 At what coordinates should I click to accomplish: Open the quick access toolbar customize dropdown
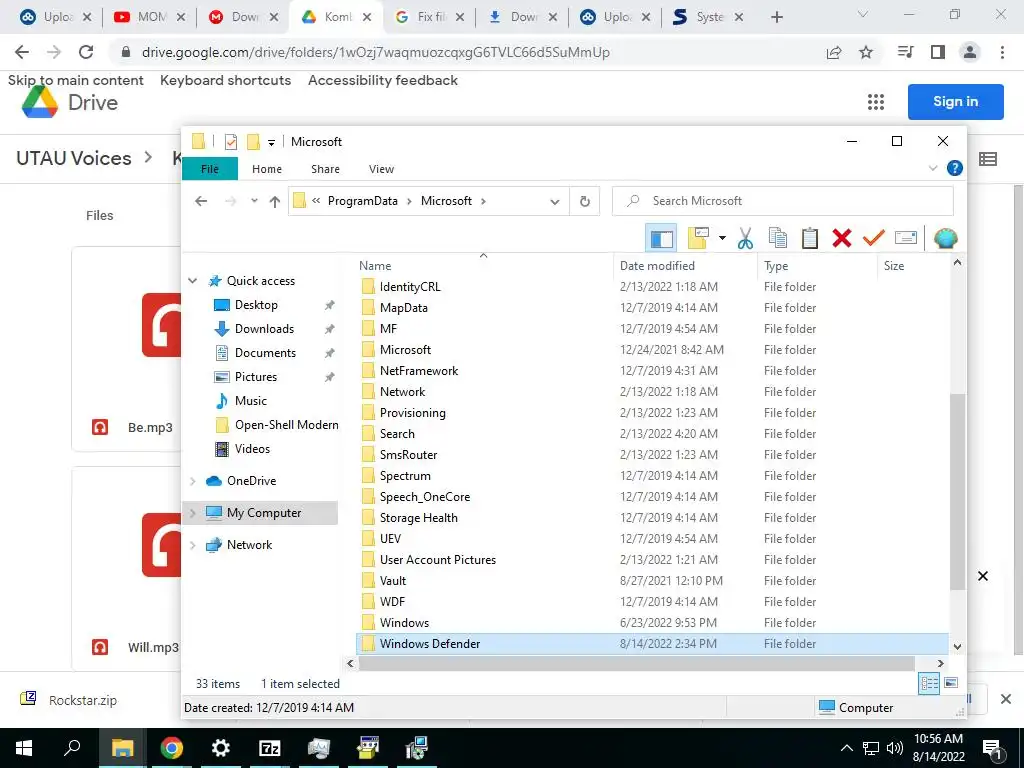271,142
